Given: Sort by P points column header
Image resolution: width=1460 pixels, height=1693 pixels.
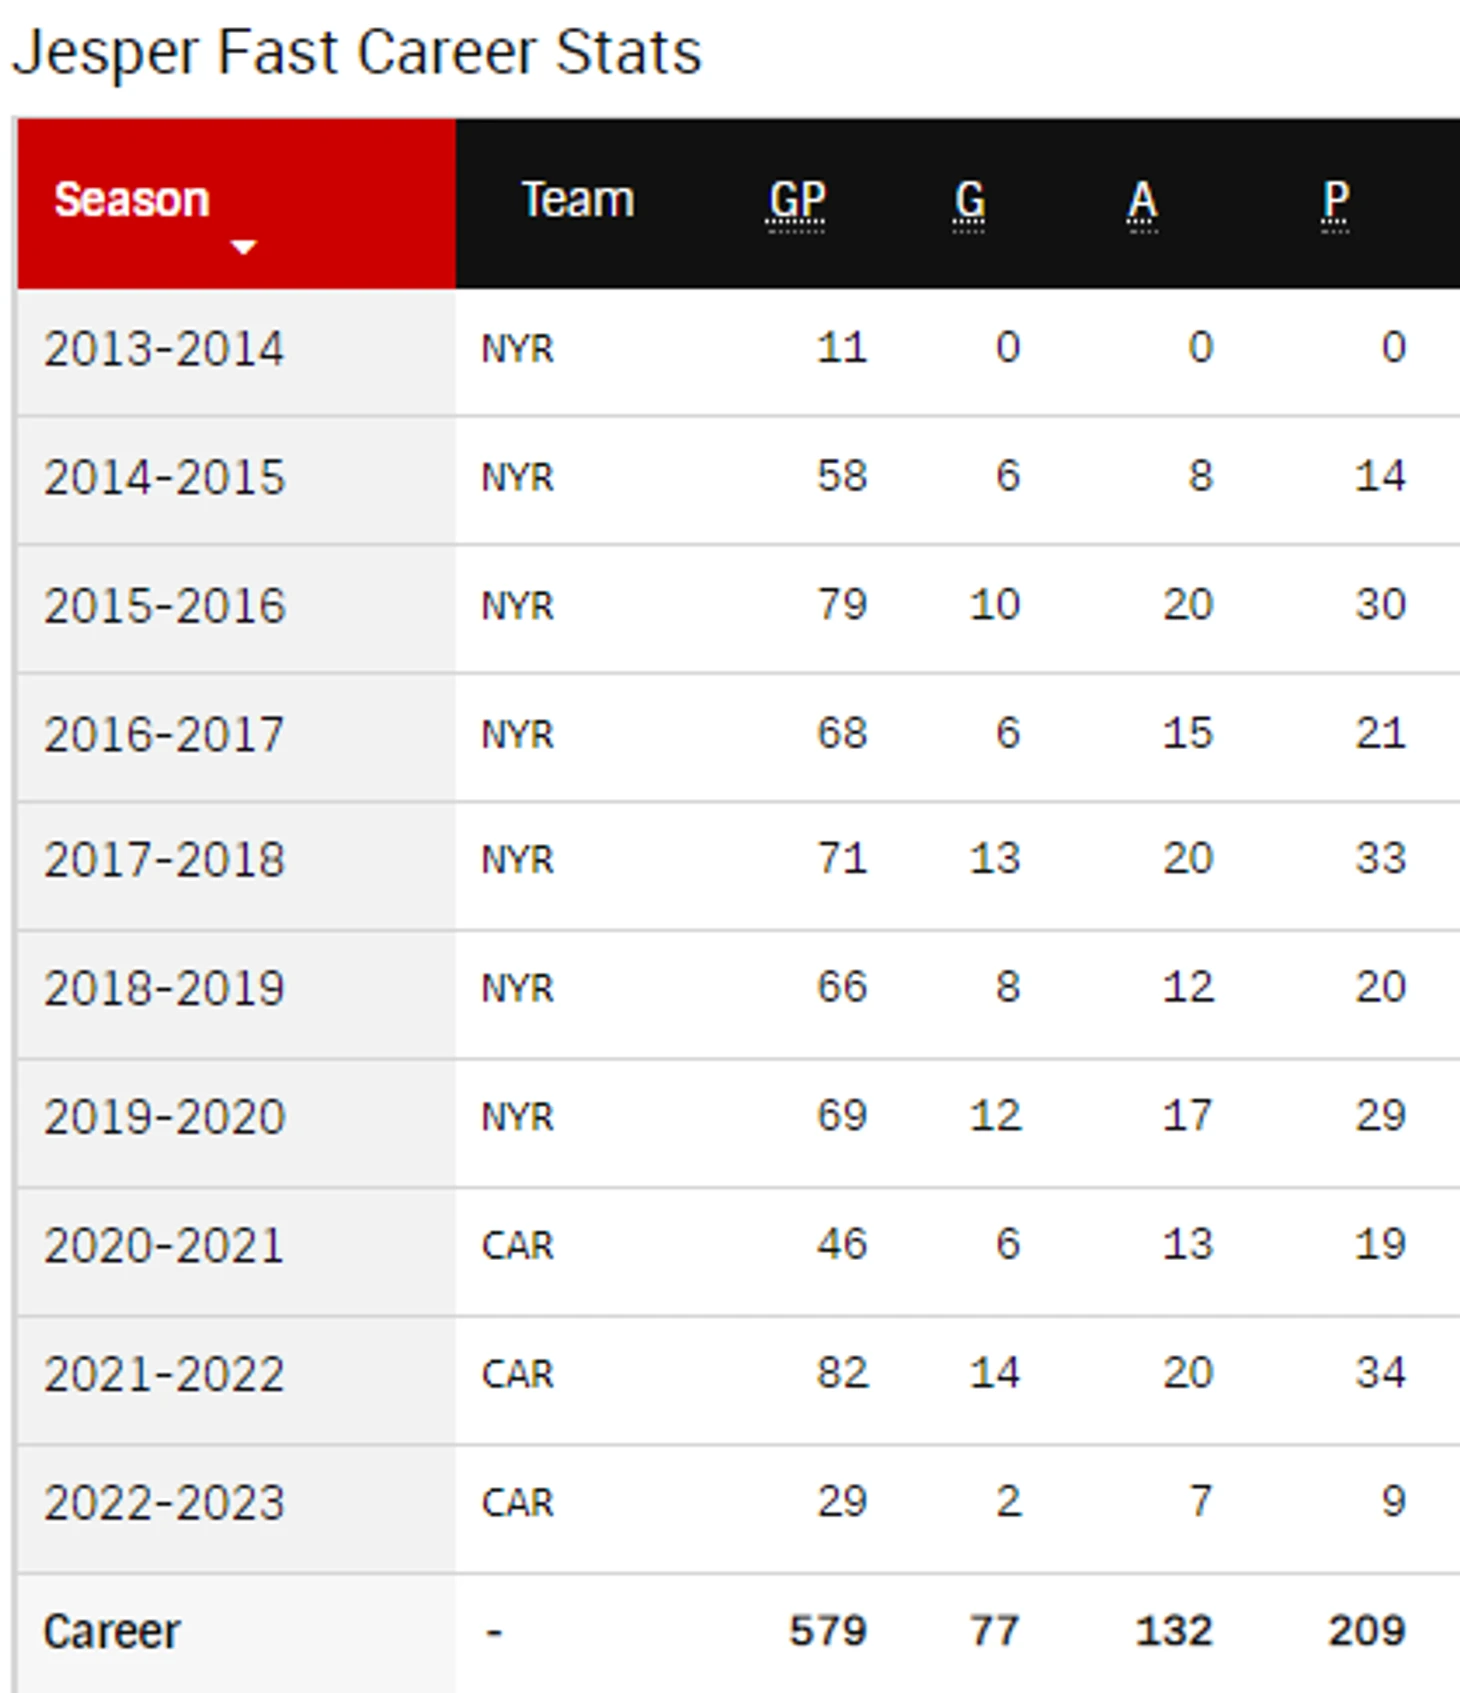Looking at the screenshot, I should pyautogui.click(x=1335, y=201).
